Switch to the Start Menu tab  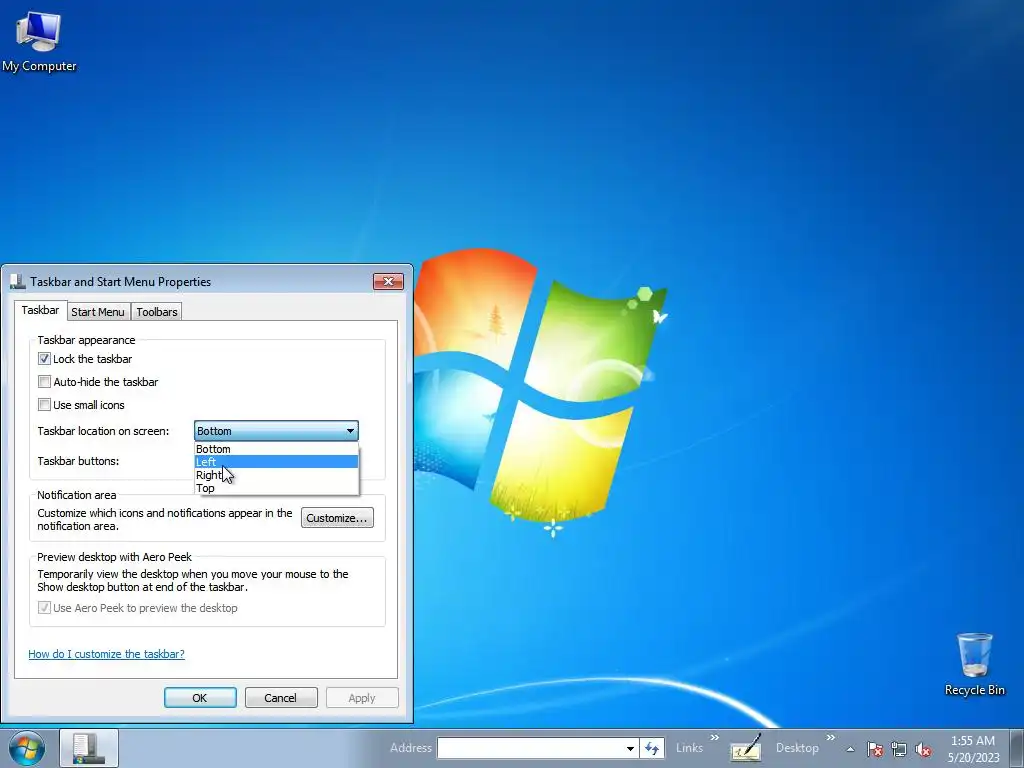(x=98, y=312)
